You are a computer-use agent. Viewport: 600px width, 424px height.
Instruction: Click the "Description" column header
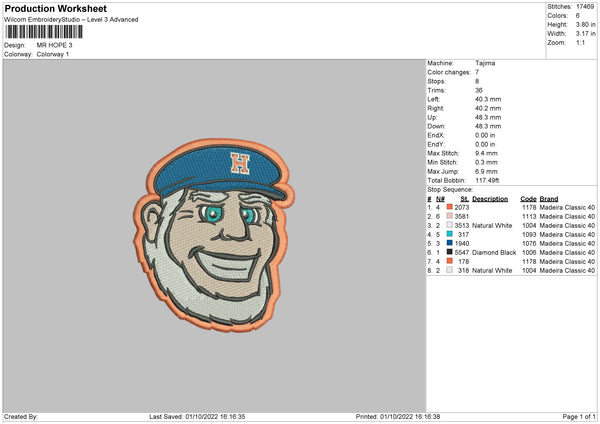click(x=490, y=199)
